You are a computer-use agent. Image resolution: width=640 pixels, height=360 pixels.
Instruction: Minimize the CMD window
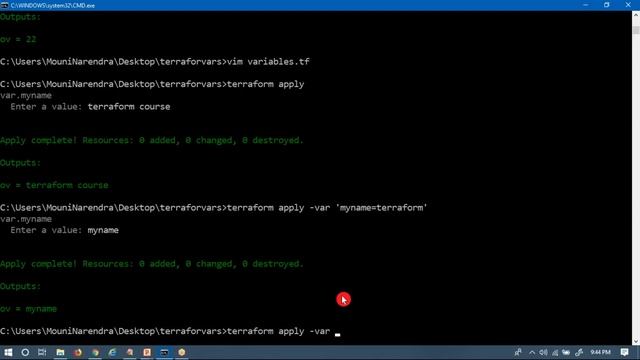click(x=586, y=5)
